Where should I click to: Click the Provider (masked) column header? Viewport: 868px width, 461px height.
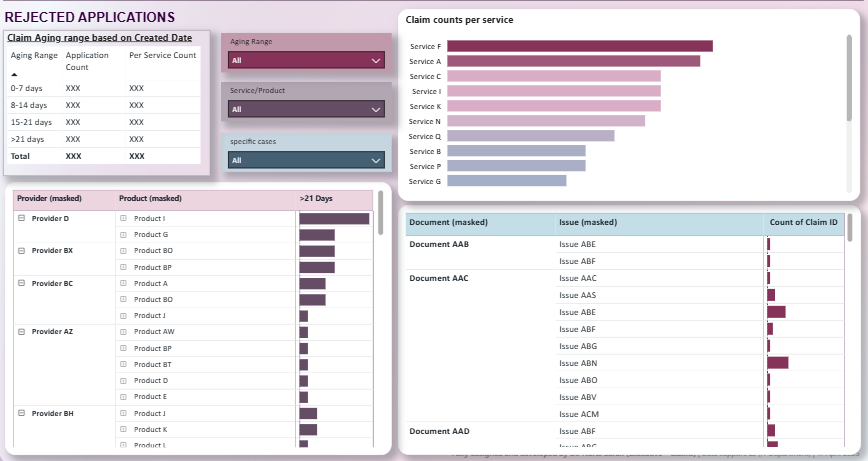[49, 198]
